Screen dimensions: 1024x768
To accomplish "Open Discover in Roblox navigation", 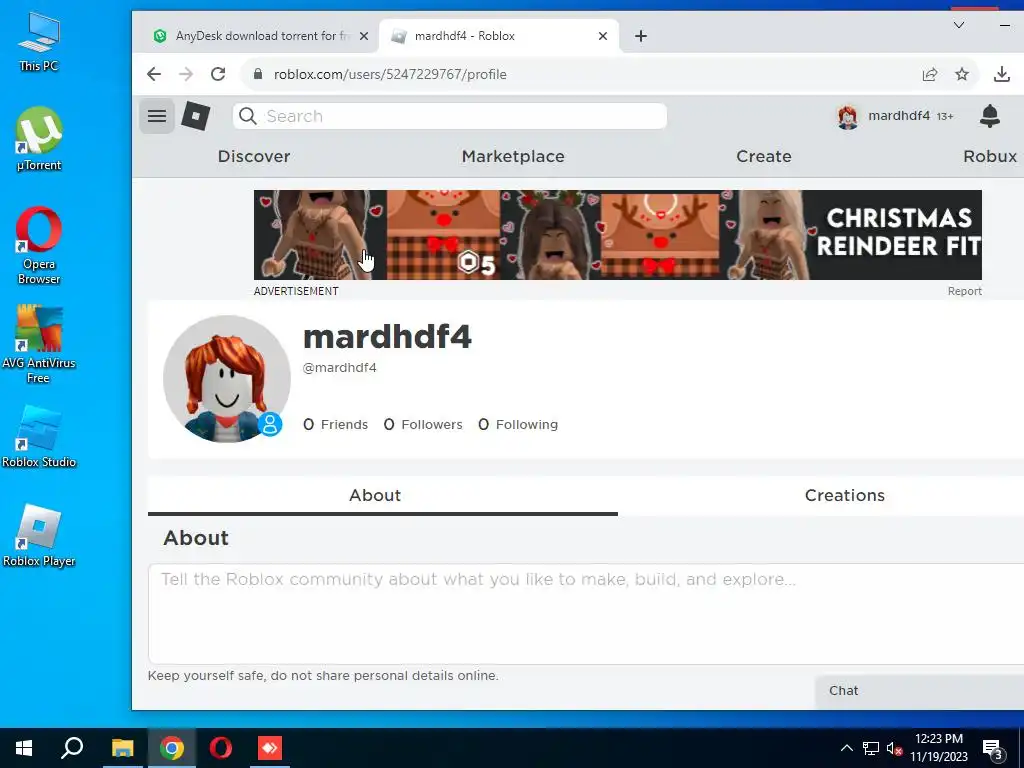I will point(254,157).
